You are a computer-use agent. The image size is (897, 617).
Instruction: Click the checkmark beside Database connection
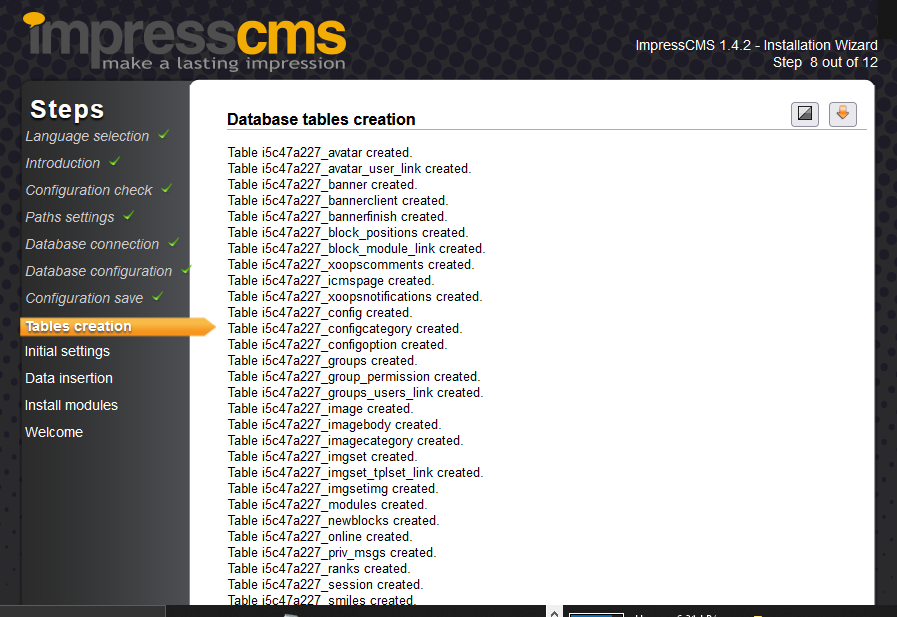(173, 242)
